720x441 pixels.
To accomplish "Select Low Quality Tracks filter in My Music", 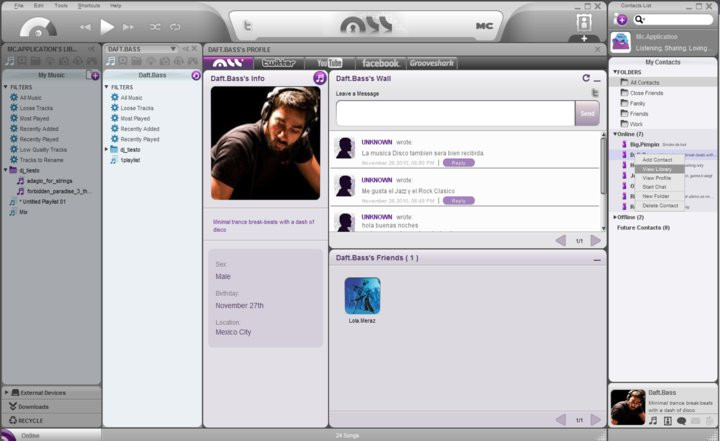I will (x=43, y=150).
